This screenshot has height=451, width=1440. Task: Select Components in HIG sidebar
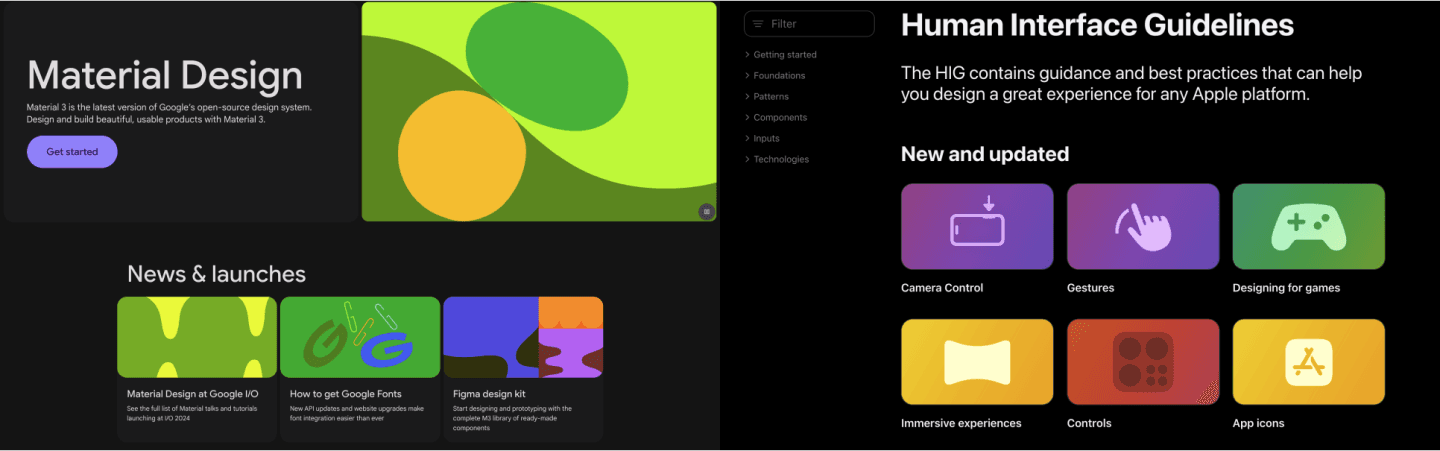pos(780,118)
